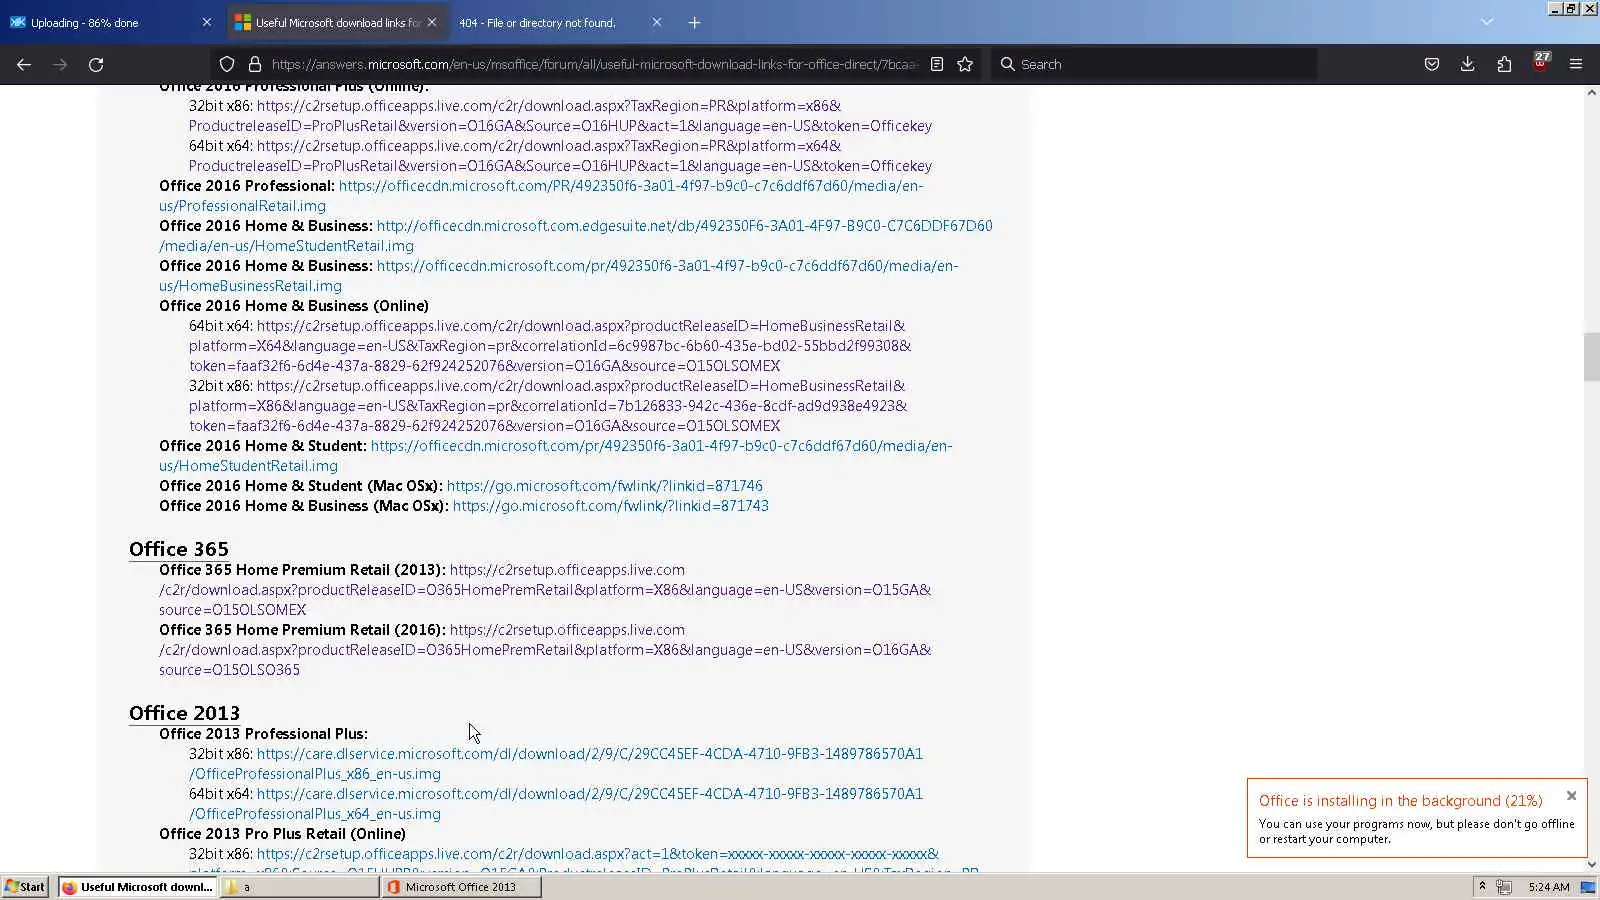Bookmark this page with the star
Image resolution: width=1600 pixels, height=900 pixels.
pos(965,64)
